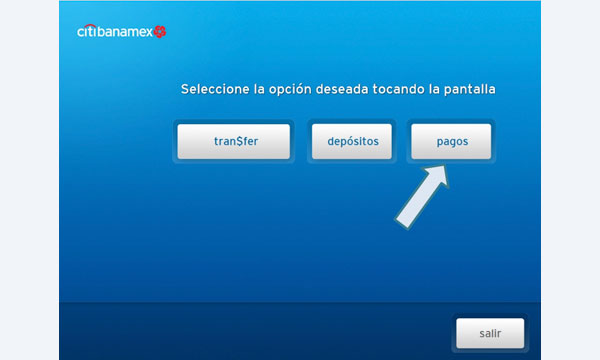Exit using the salir button
The height and width of the screenshot is (360, 600).
click(x=490, y=333)
